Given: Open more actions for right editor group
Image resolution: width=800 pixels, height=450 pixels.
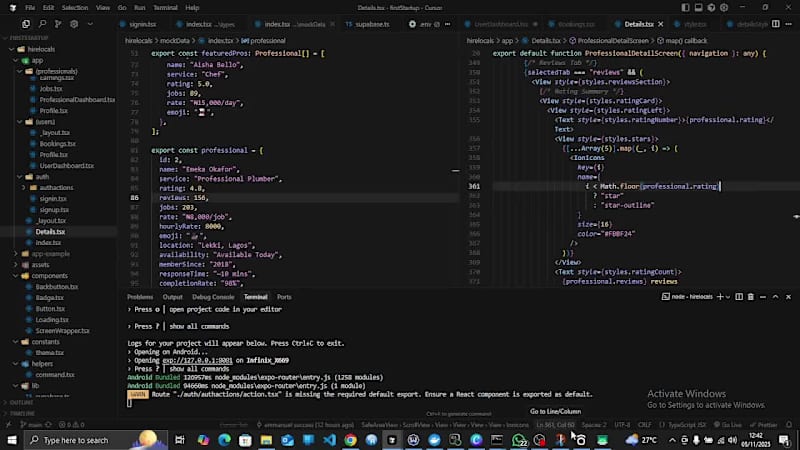Looking at the screenshot, I should tap(788, 24).
